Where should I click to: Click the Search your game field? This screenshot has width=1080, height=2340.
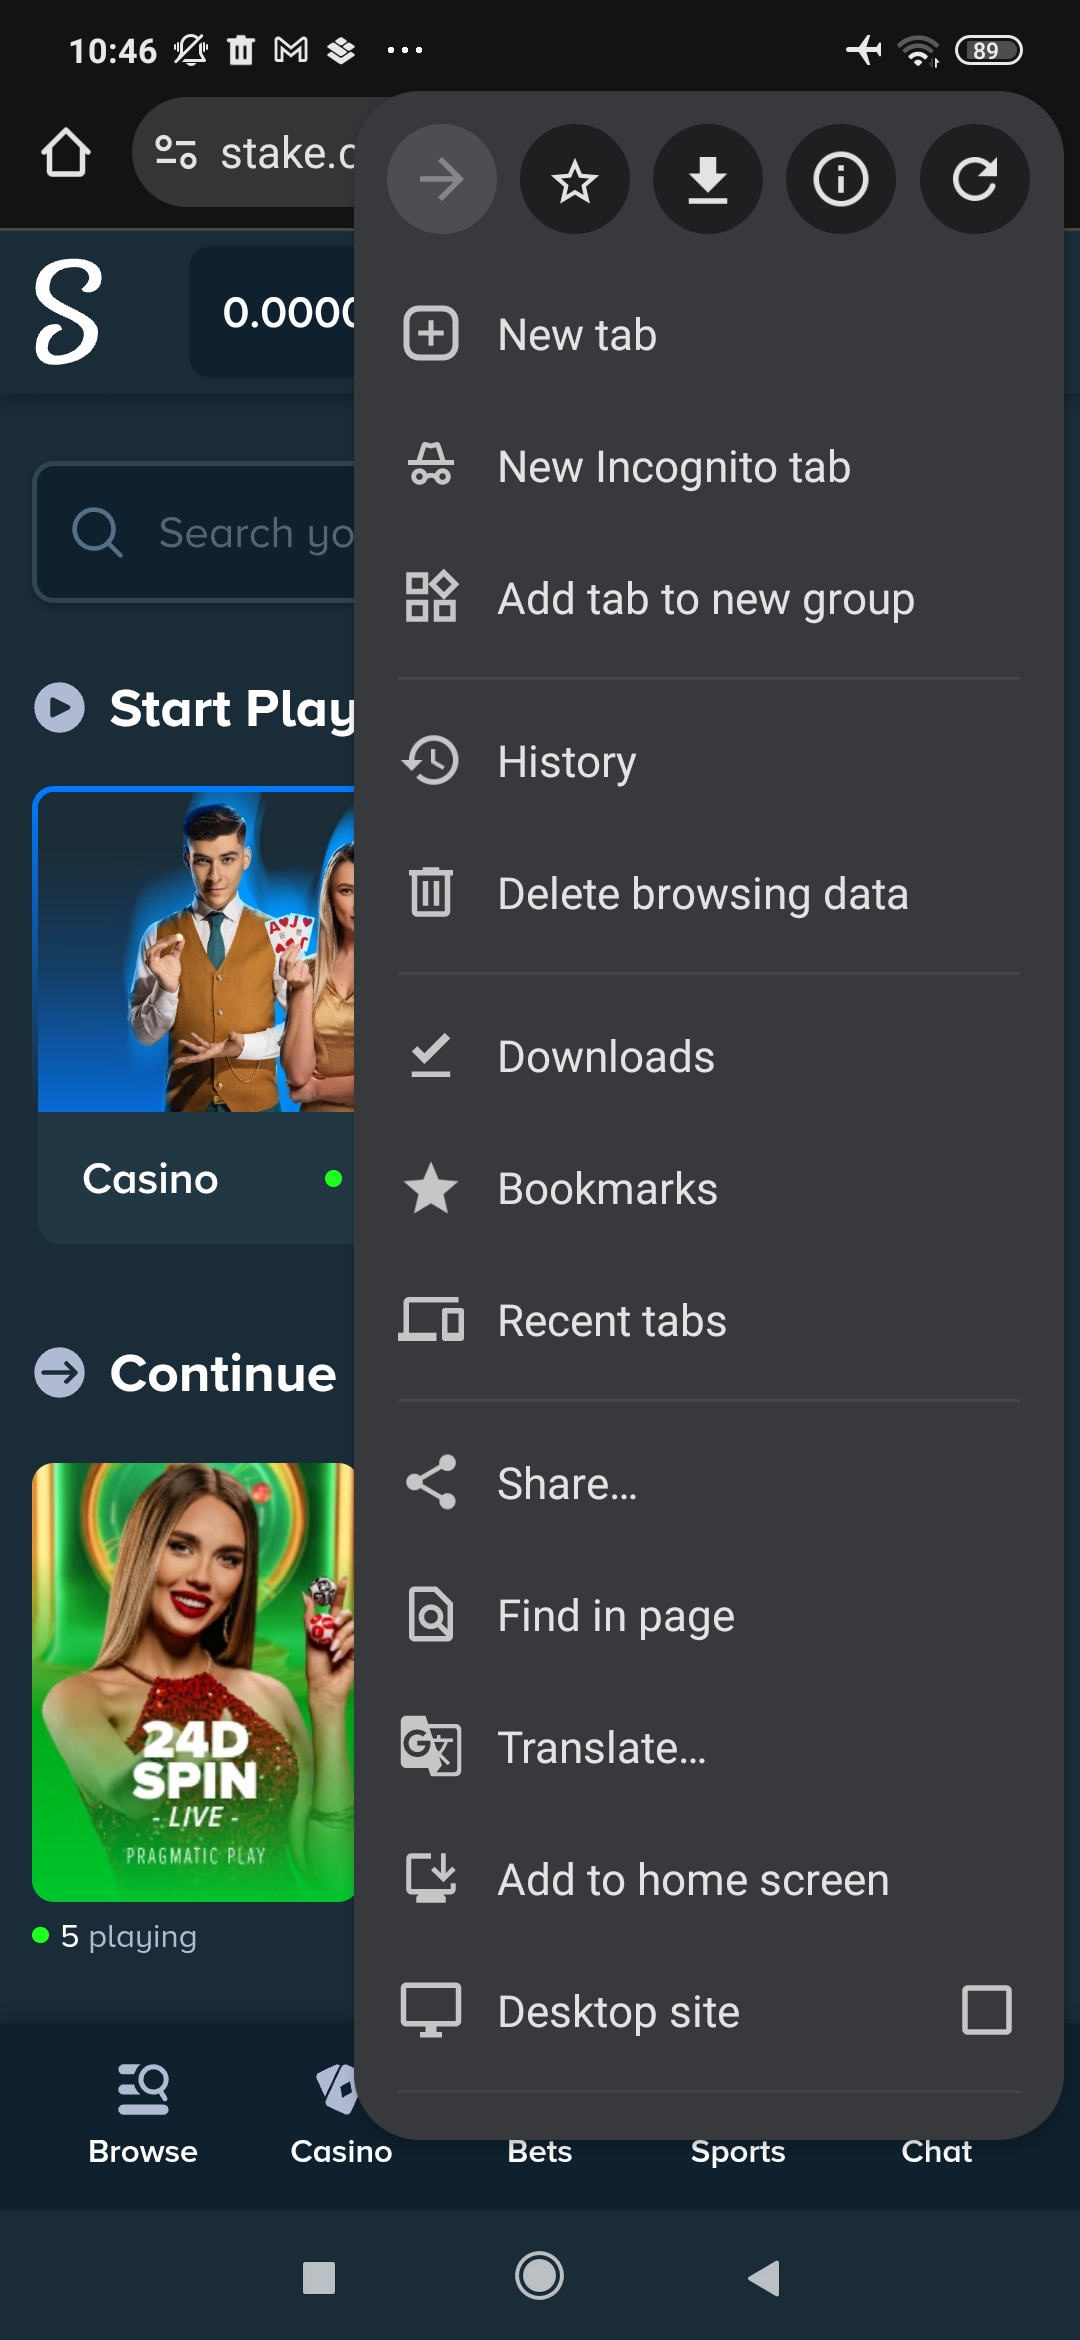coord(196,532)
